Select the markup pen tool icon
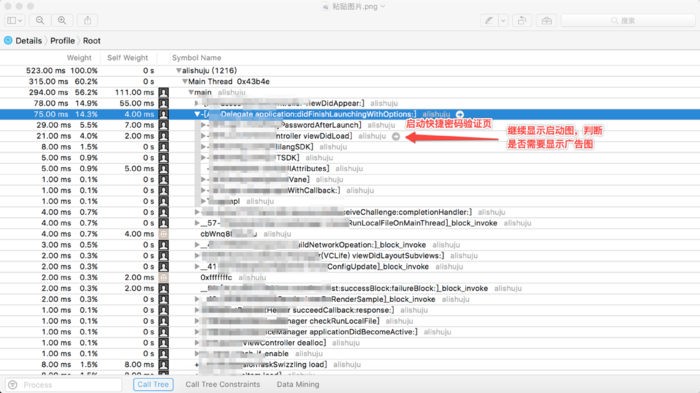This screenshot has height=393, width=700. (489, 21)
